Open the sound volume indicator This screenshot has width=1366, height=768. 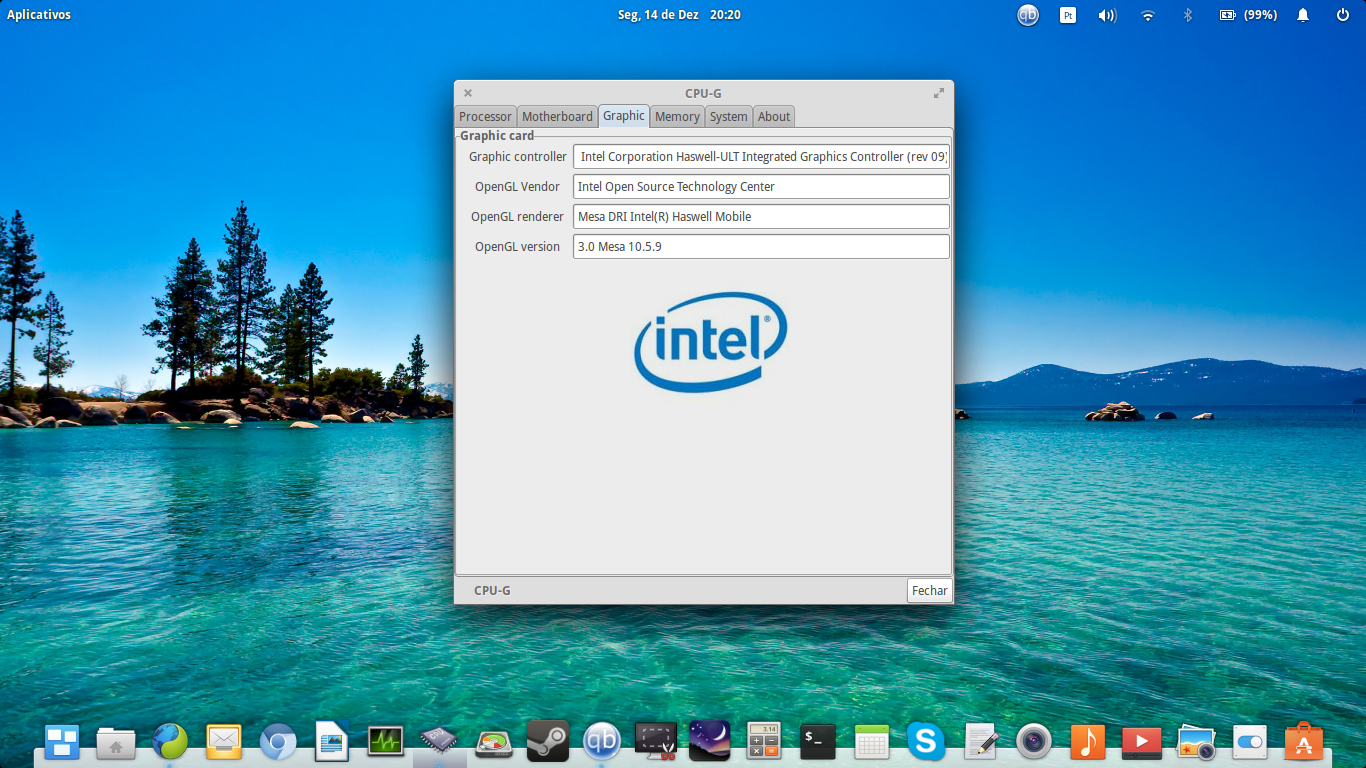click(x=1107, y=15)
